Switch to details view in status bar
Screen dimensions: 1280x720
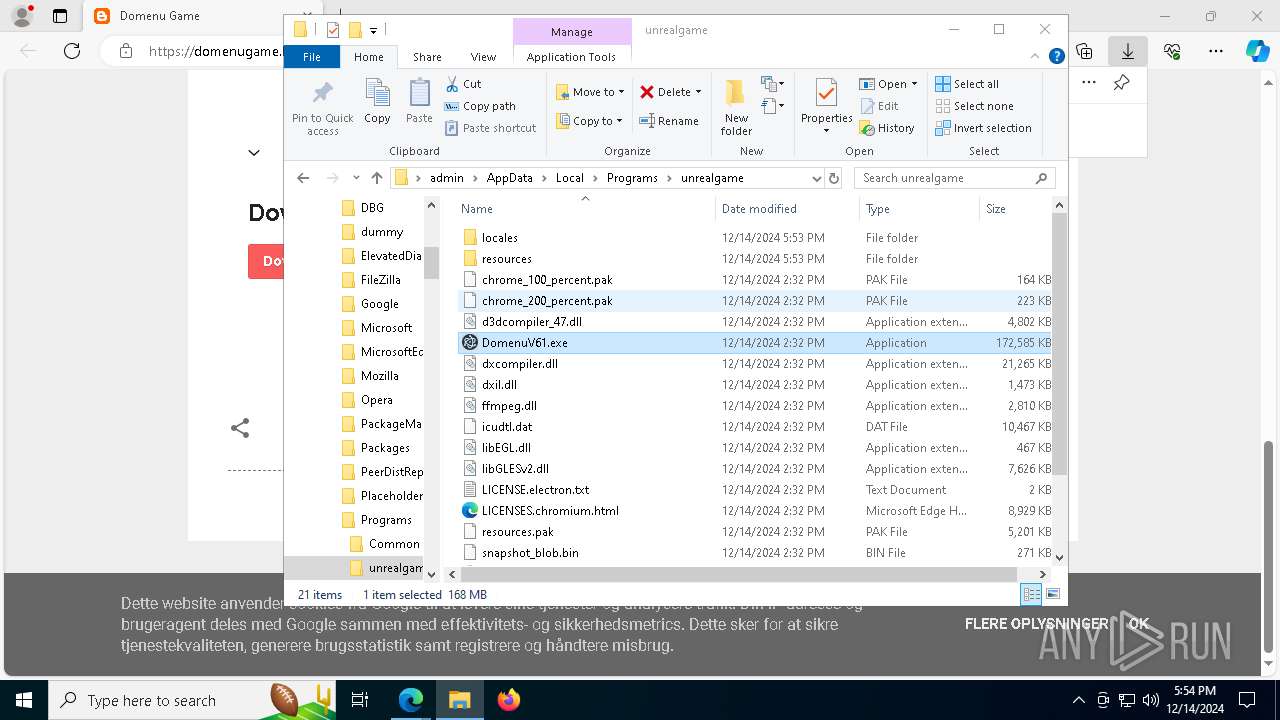coord(1031,594)
